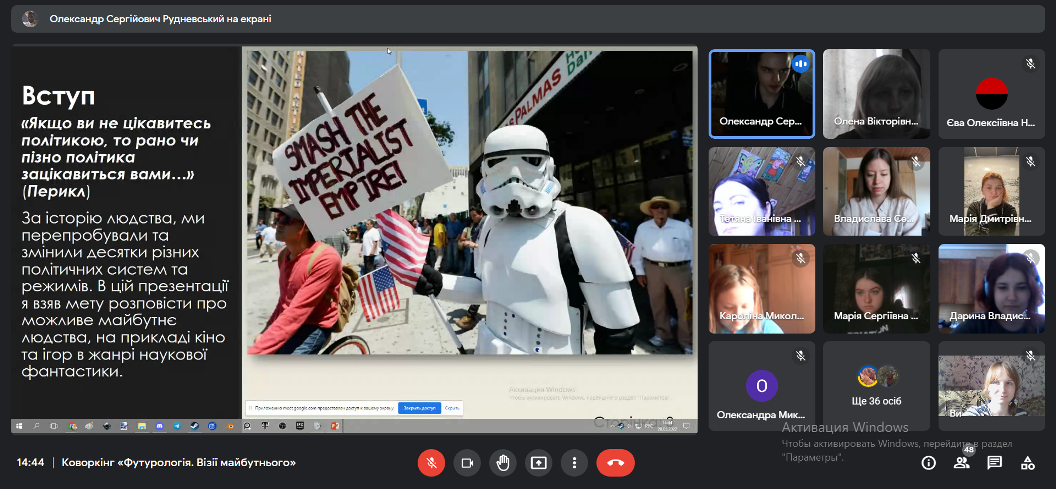Click the shared presentation slide image
Screen dimensions: 1056x489
point(469,202)
